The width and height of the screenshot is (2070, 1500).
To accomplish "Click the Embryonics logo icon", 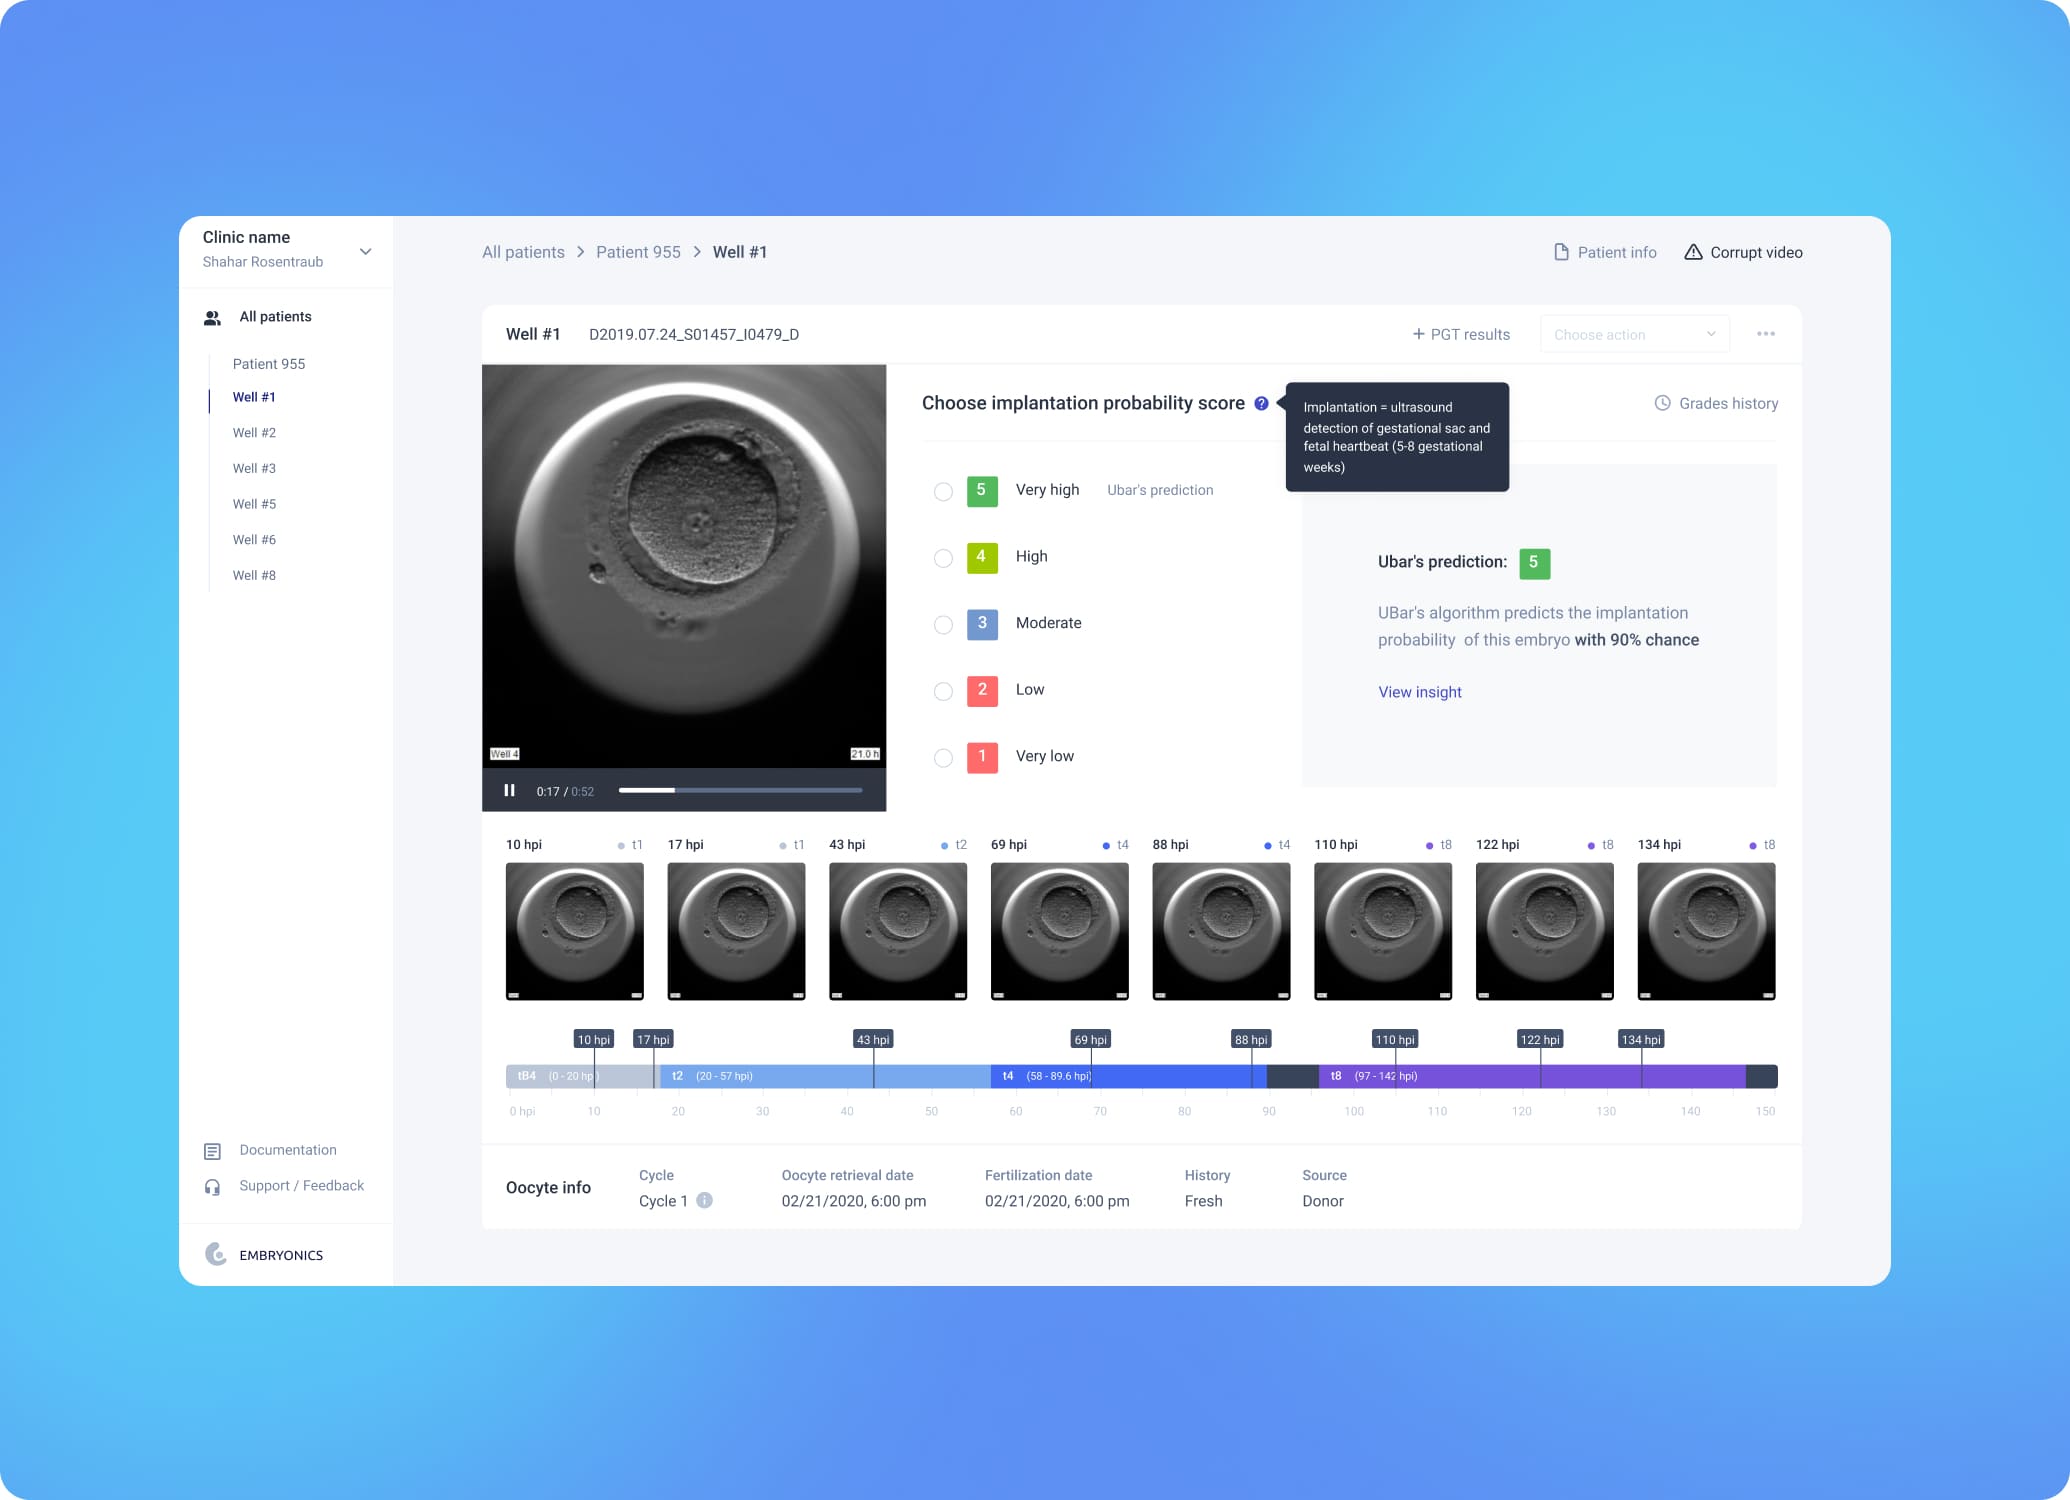I will [x=216, y=1254].
